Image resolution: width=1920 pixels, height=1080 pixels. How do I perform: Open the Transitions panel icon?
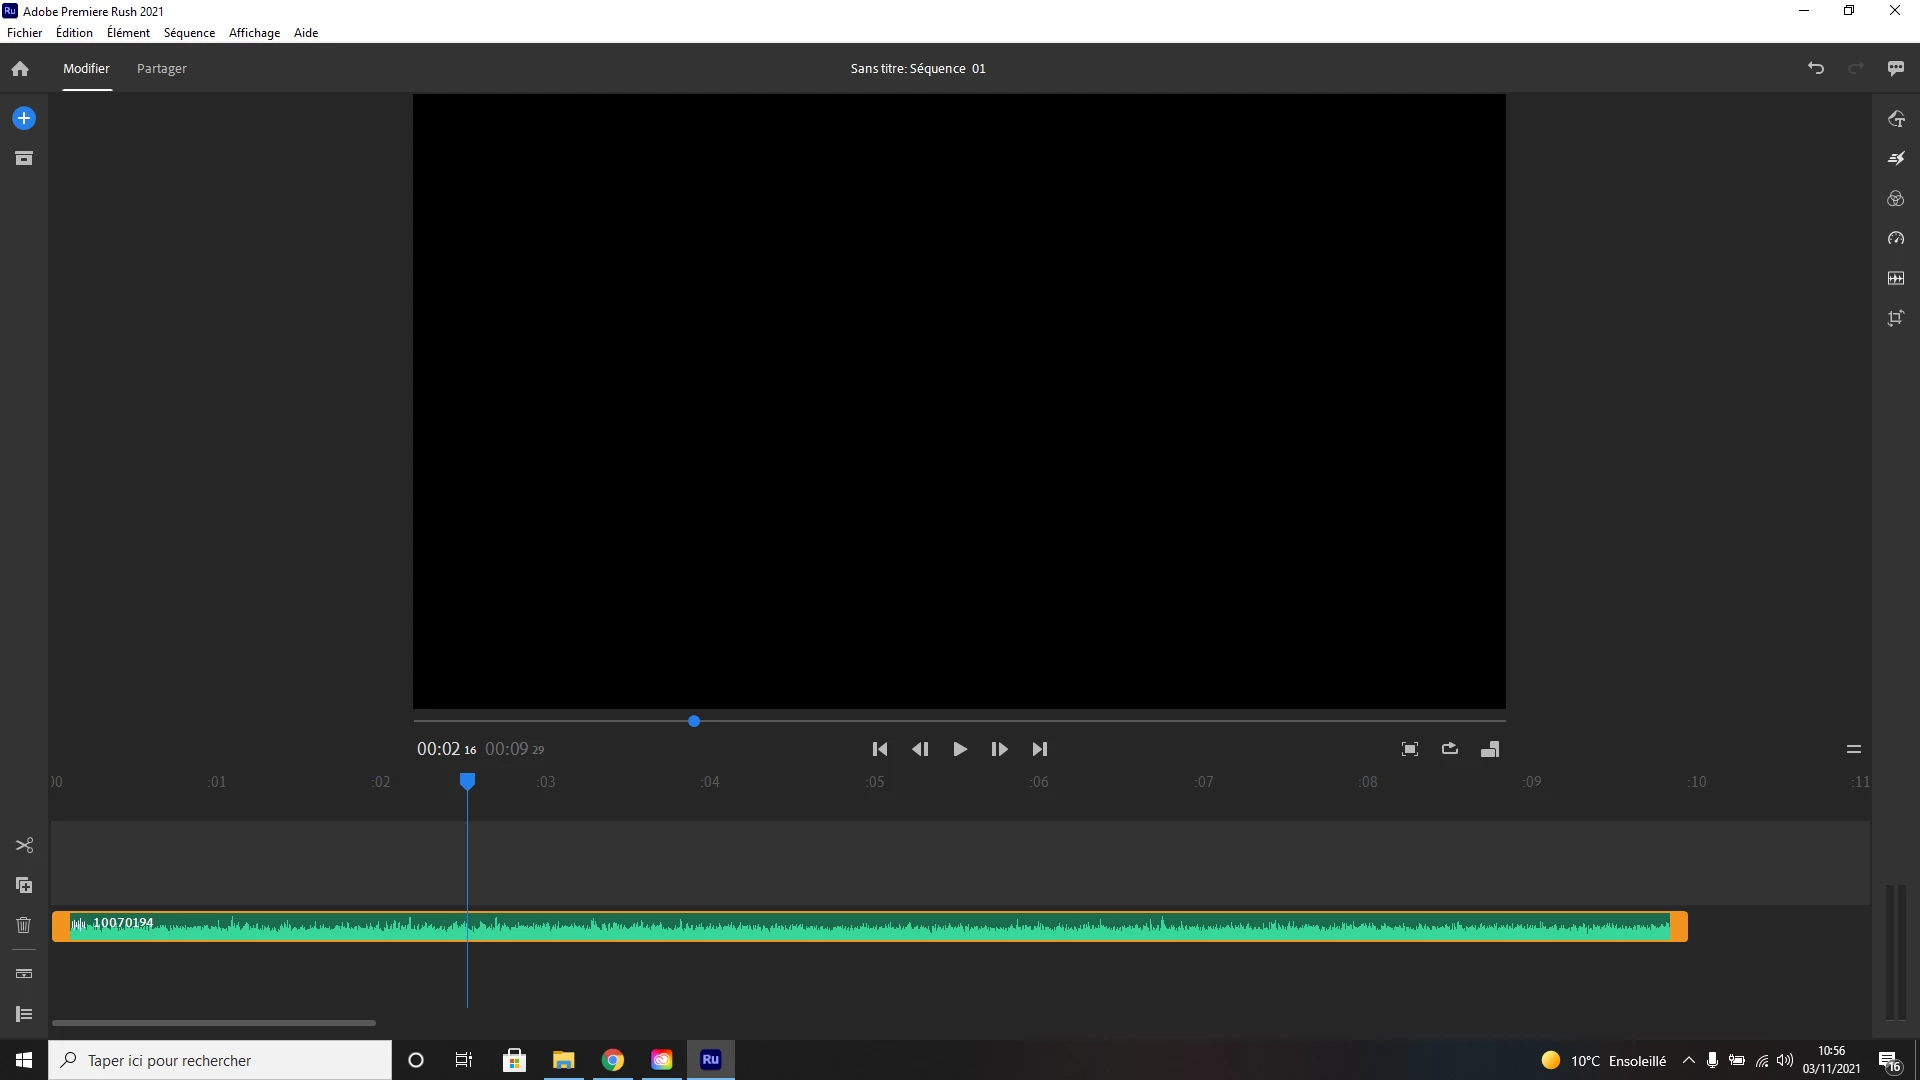(x=1895, y=158)
